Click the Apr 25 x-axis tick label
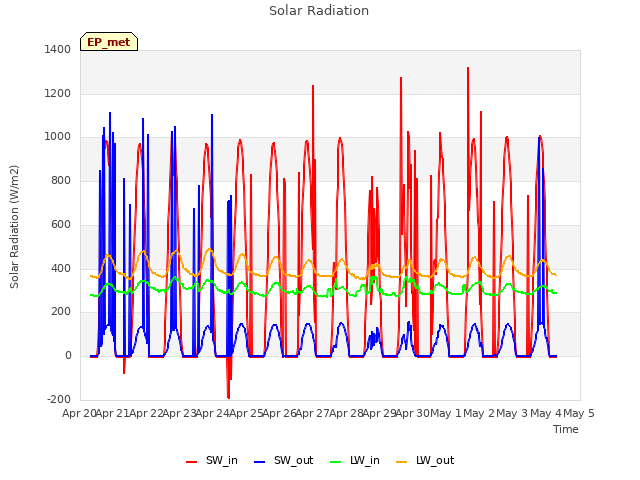The width and height of the screenshot is (640, 480). (246, 413)
